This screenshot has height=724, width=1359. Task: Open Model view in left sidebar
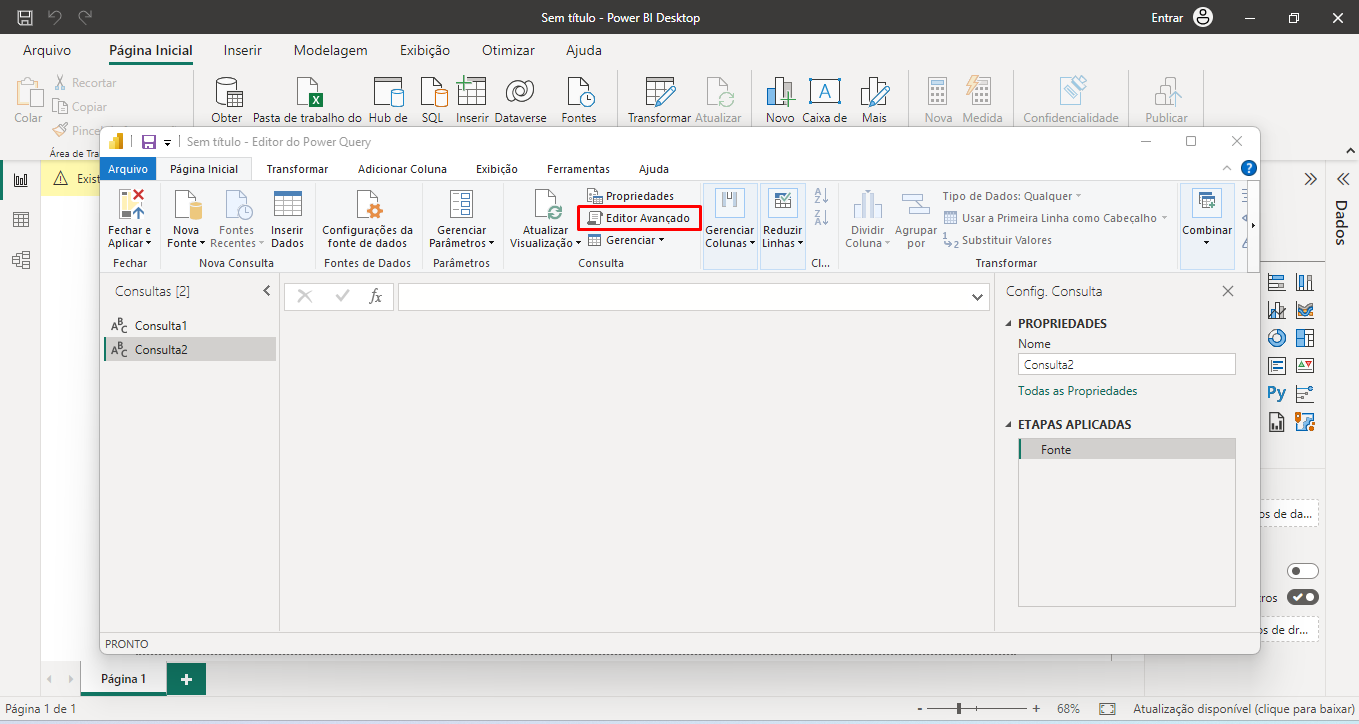[x=20, y=260]
